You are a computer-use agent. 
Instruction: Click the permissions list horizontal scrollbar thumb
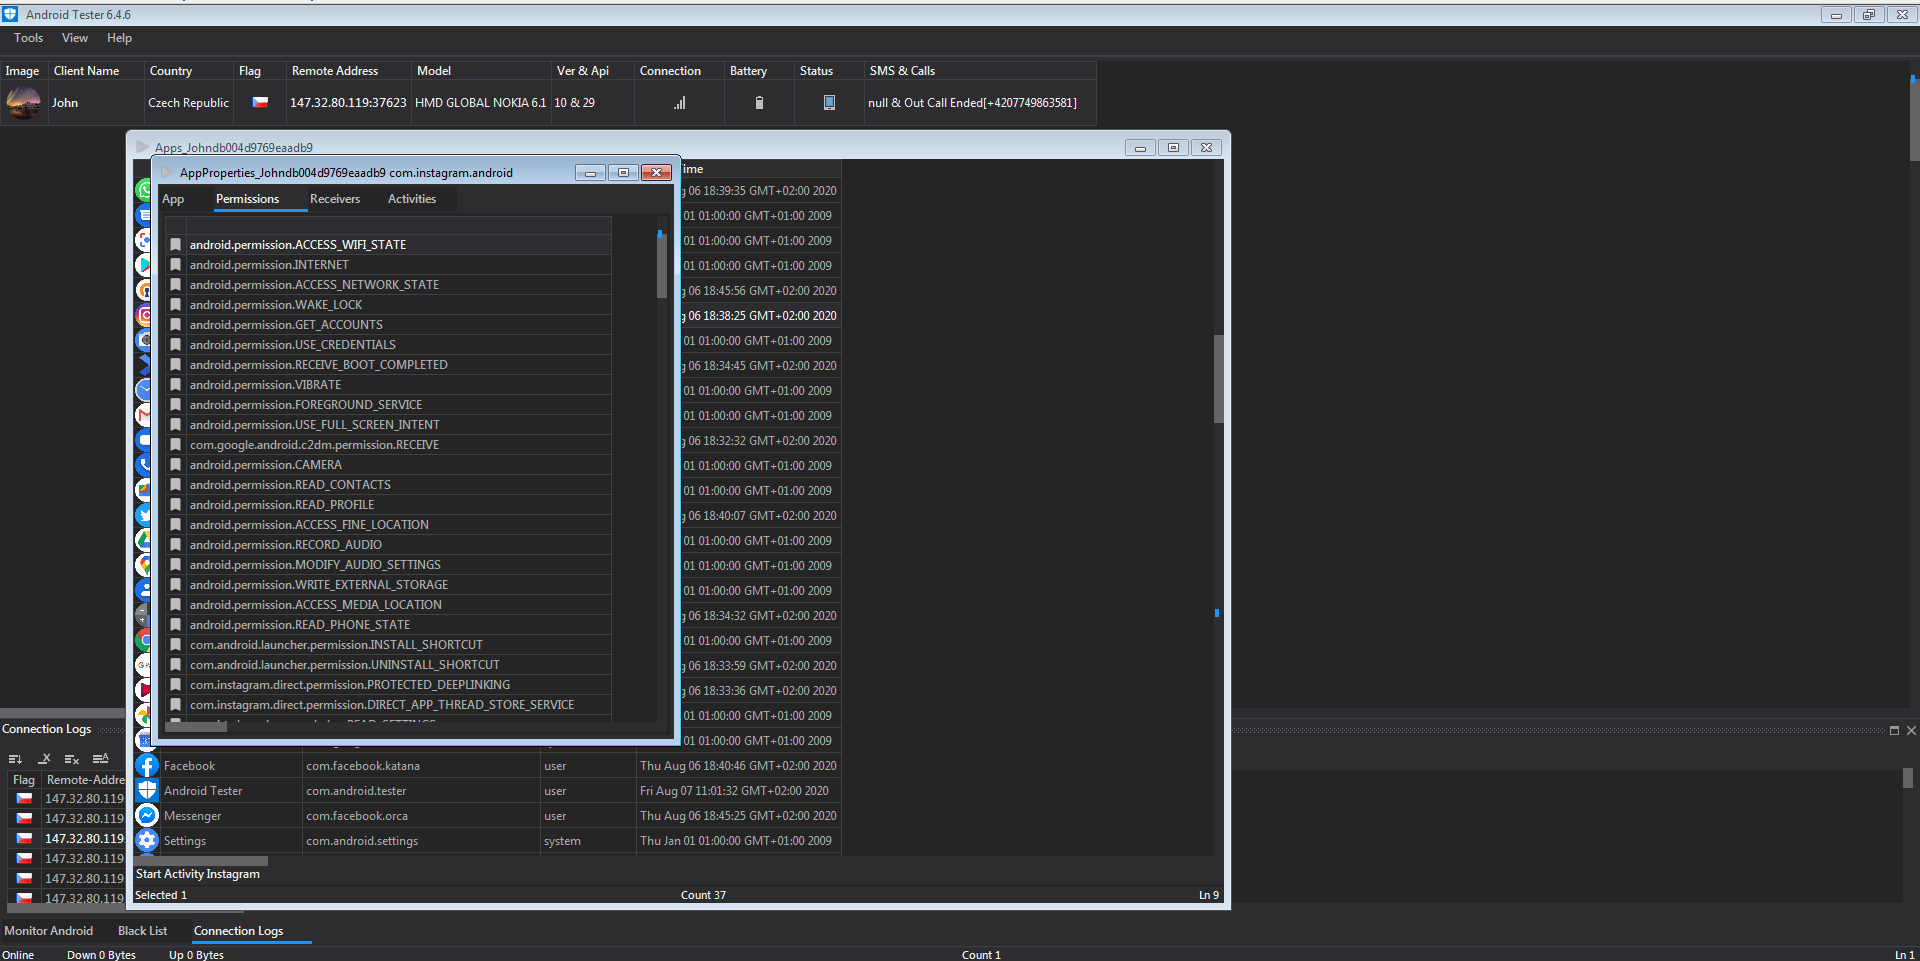pyautogui.click(x=195, y=727)
